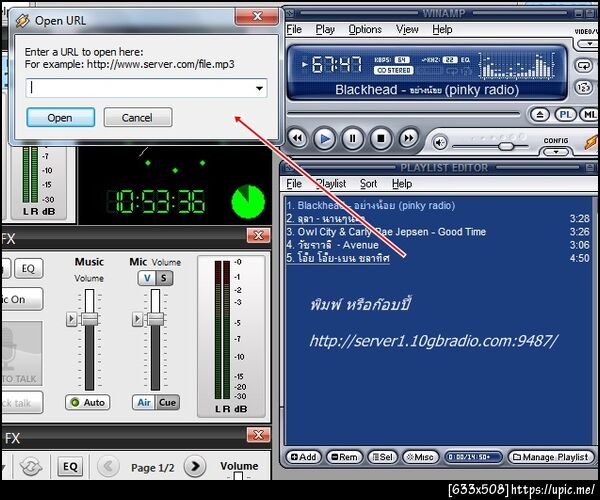The image size is (600, 500).
Task: Open Winamp File menu
Action: click(294, 29)
